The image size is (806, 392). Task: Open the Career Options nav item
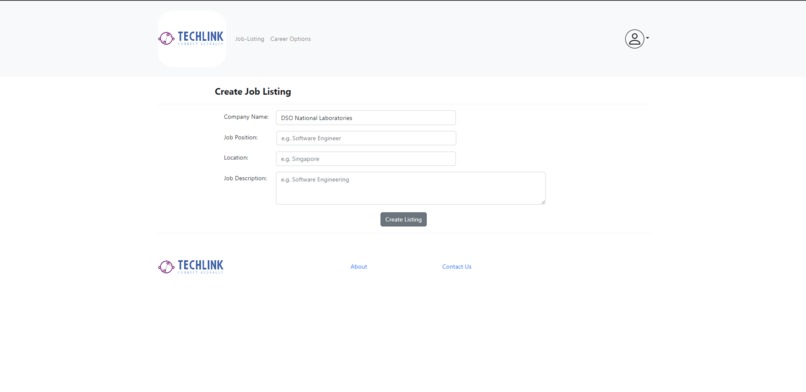(x=290, y=39)
